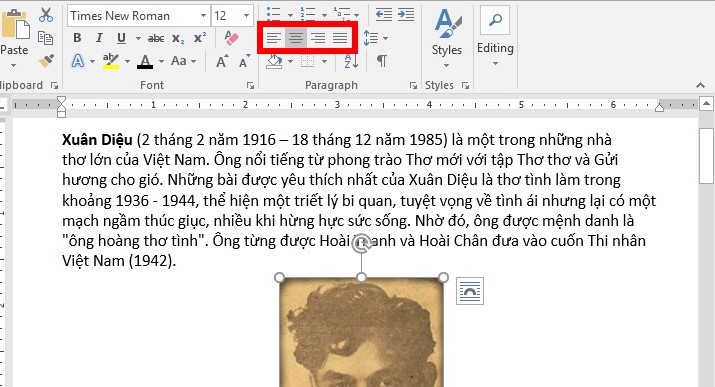Toggle Italic formatting
715x387 pixels.
tap(99, 38)
